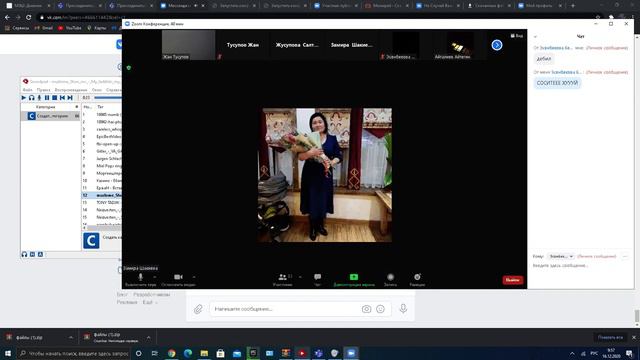Click the green shield encryption icon in Zoom
The height and width of the screenshot is (360, 640).
129,68
